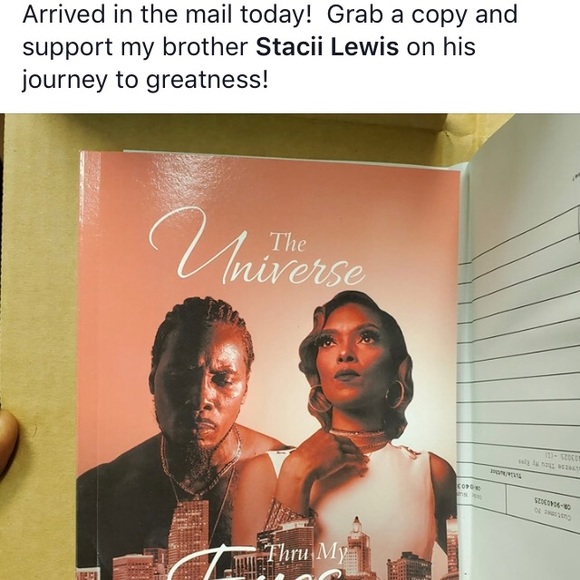Click the cardboard mailer above the book

(259, 134)
